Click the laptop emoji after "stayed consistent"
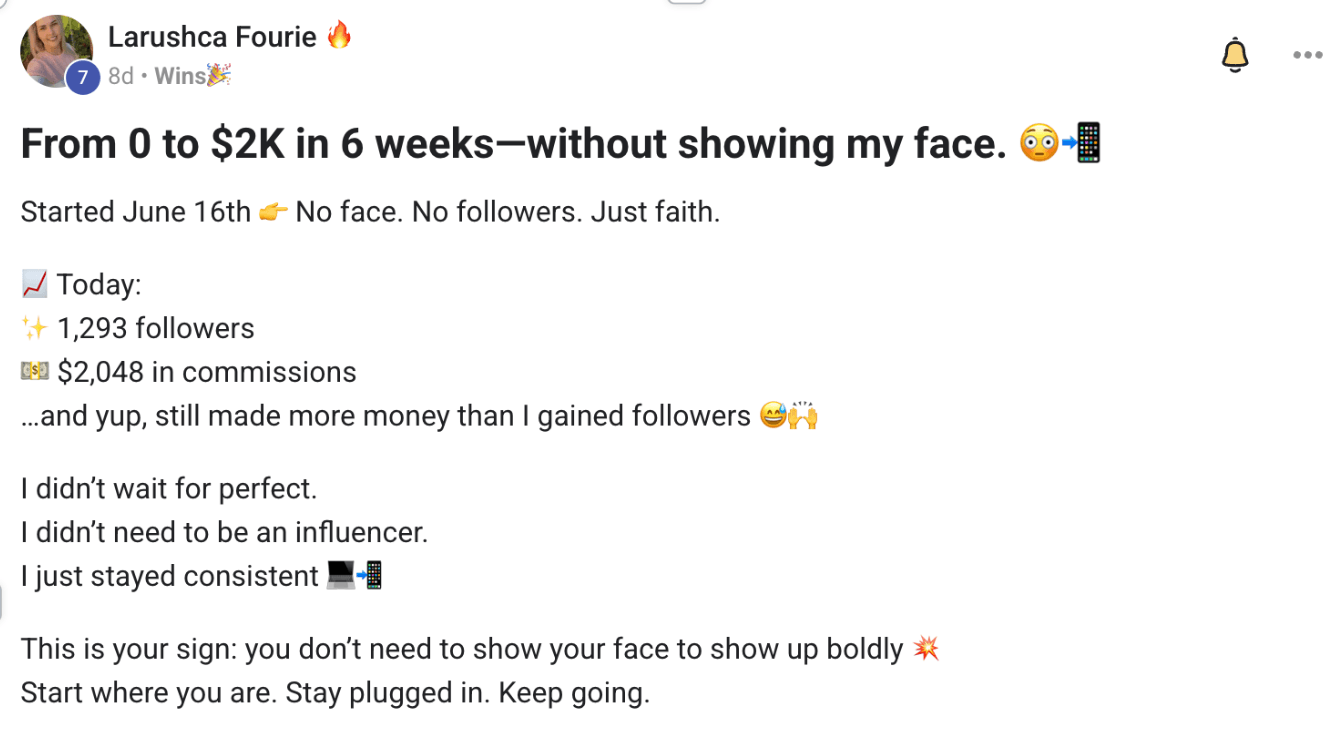Image resolution: width=1344 pixels, height=734 pixels. click(342, 576)
